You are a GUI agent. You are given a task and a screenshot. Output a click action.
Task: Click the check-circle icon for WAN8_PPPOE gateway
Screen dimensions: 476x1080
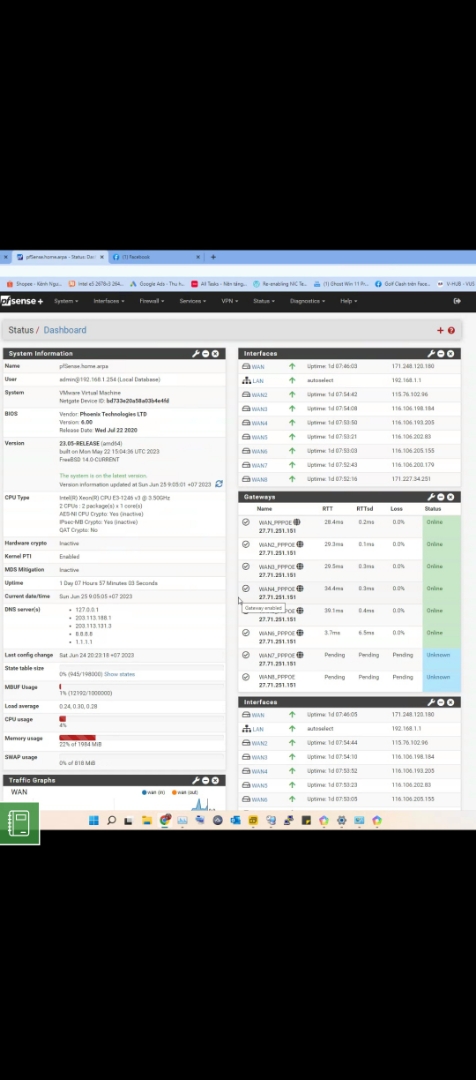point(246,677)
